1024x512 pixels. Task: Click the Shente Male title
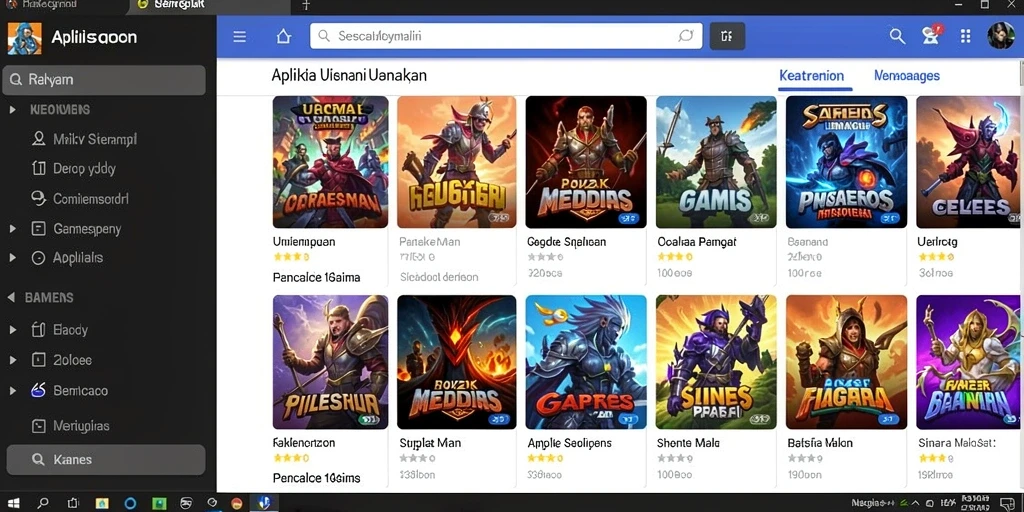[x=688, y=443]
